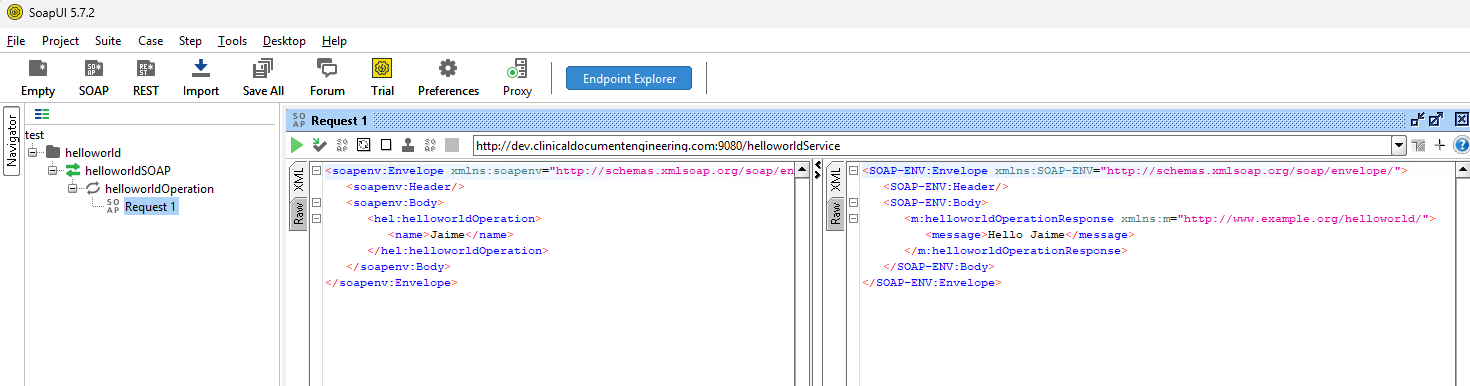Collapse the helloworld project node
Screen dimensions: 1470x386
tap(33, 153)
